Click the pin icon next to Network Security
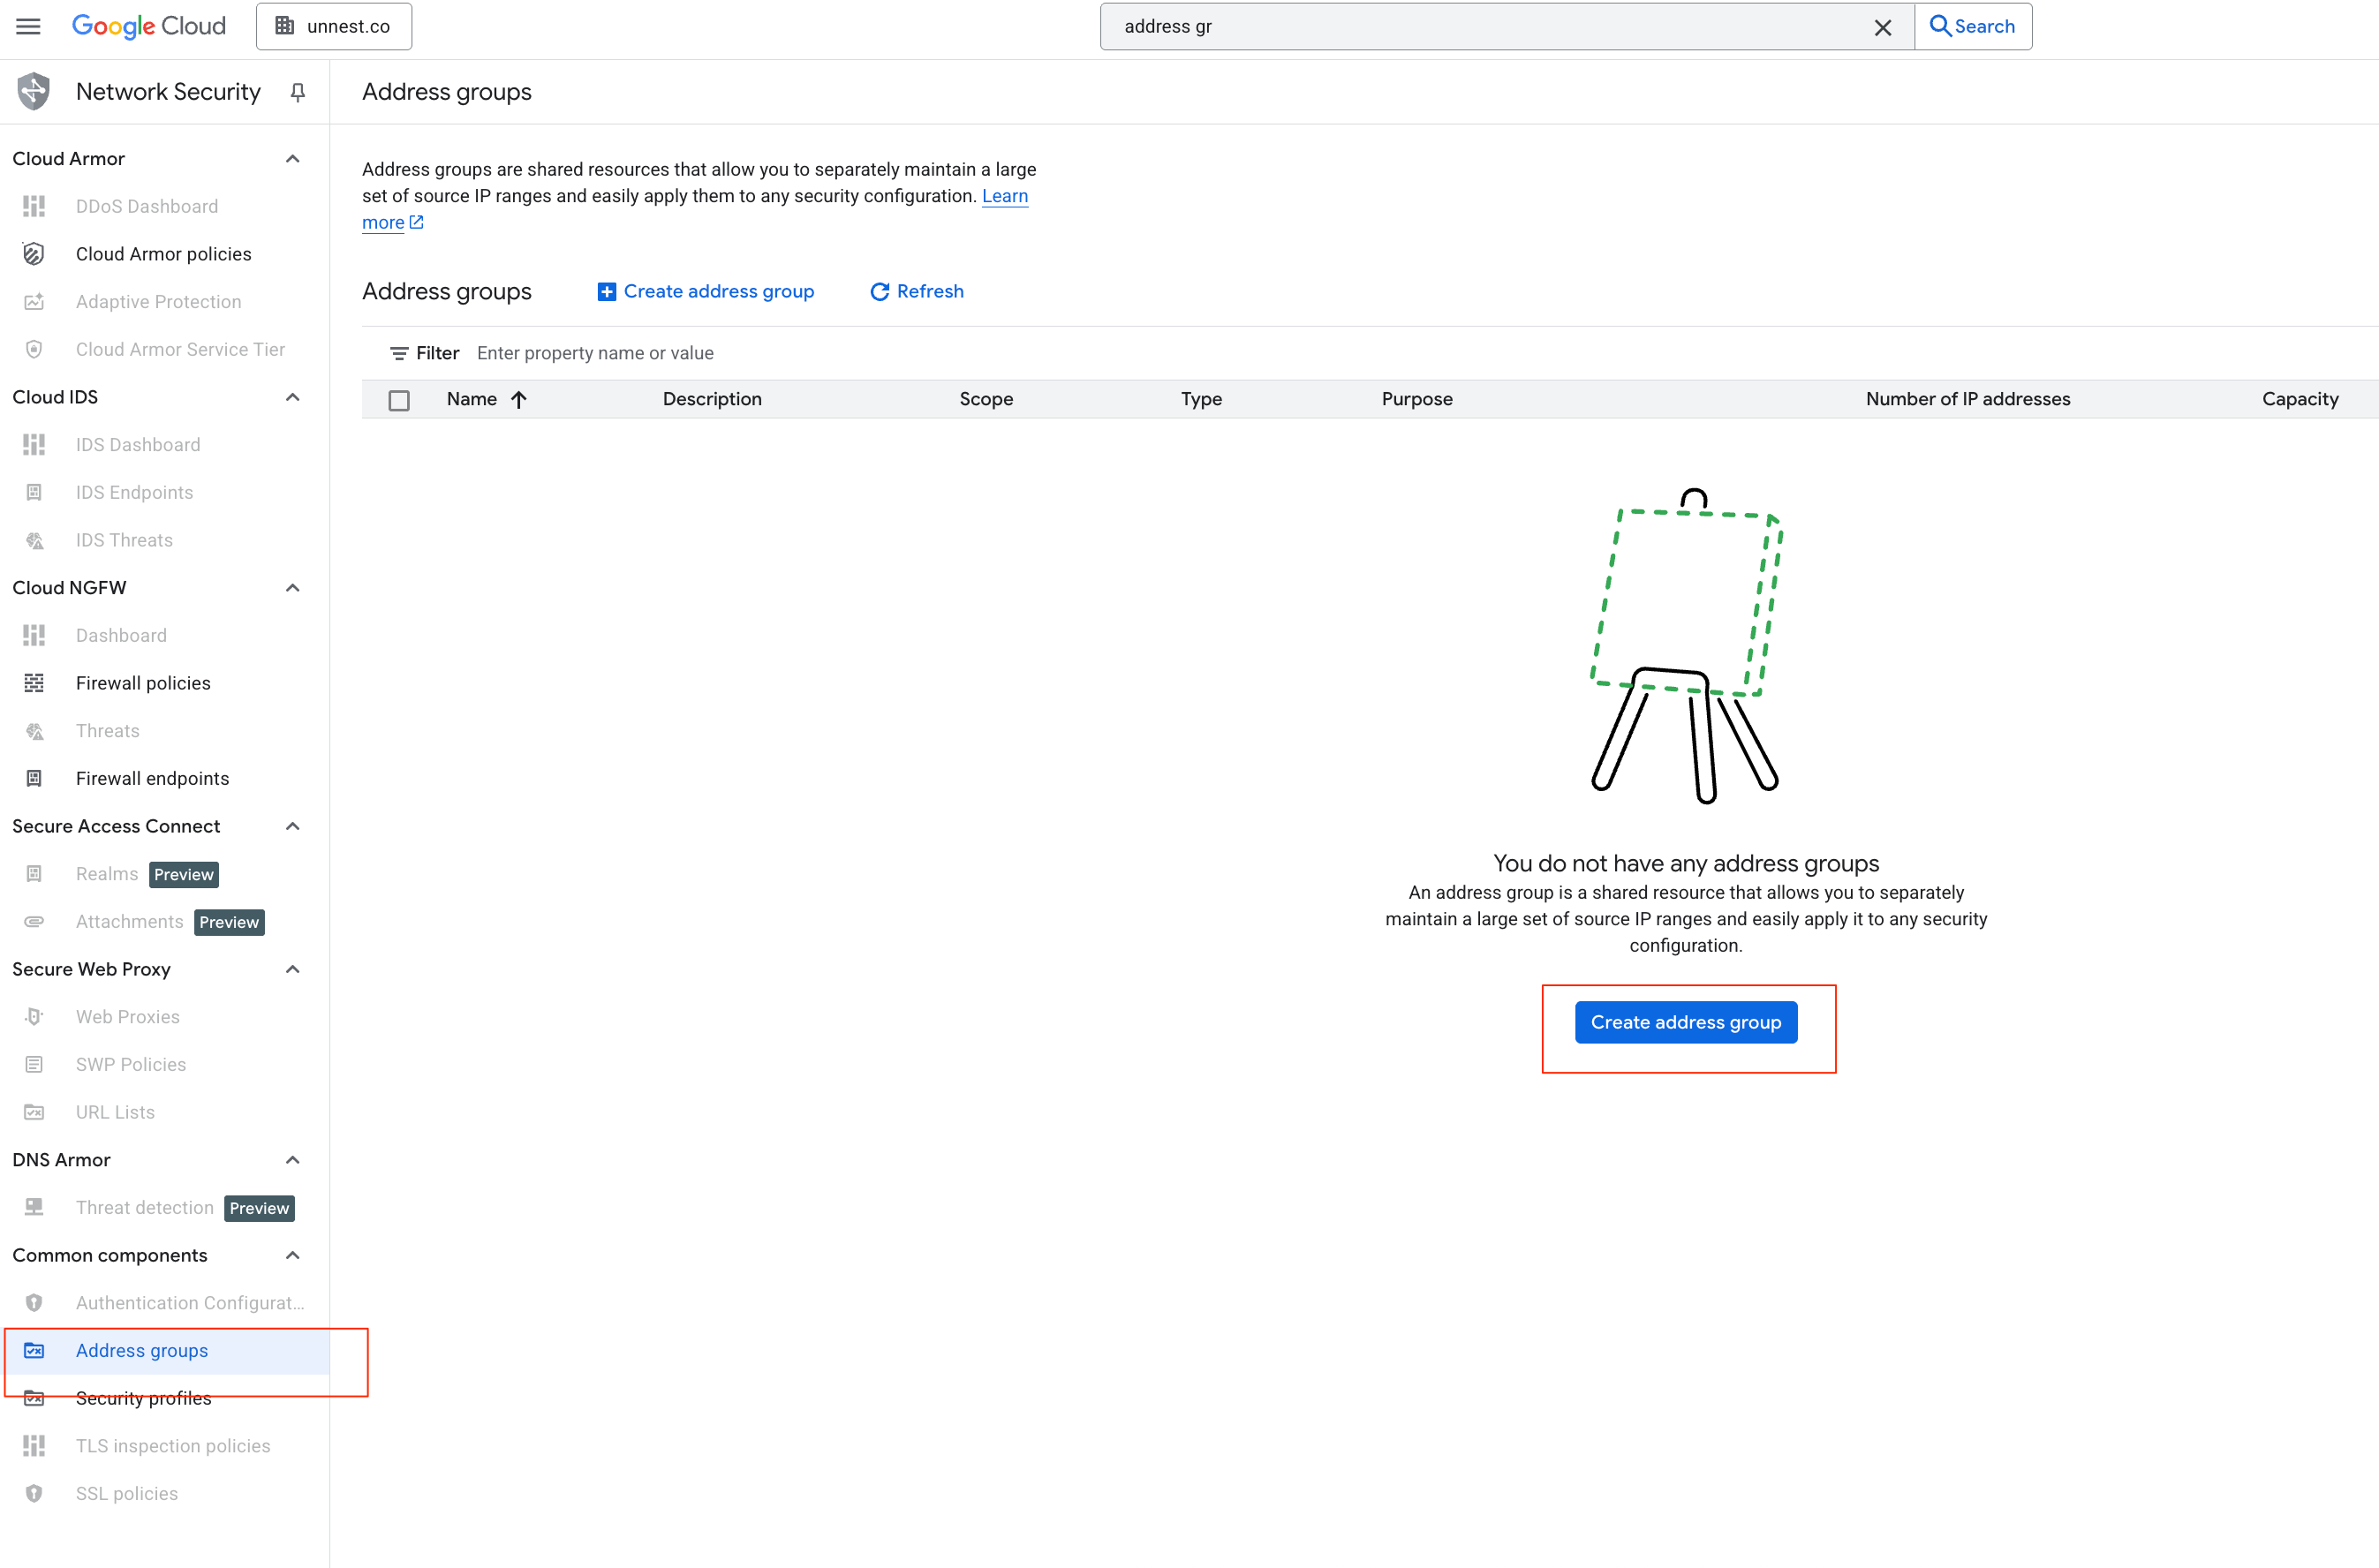Viewport: 2379px width, 1568px height. 297,92
